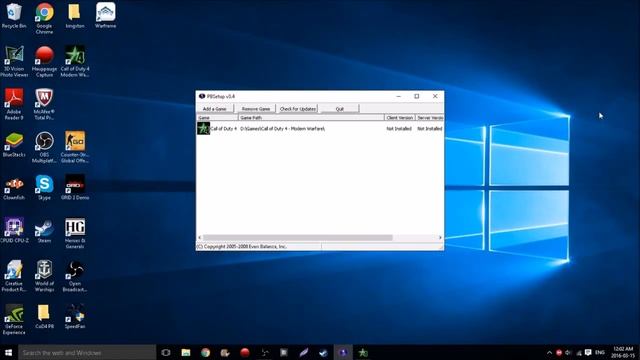Open the BlueStacks desktop shortcut

click(14, 145)
